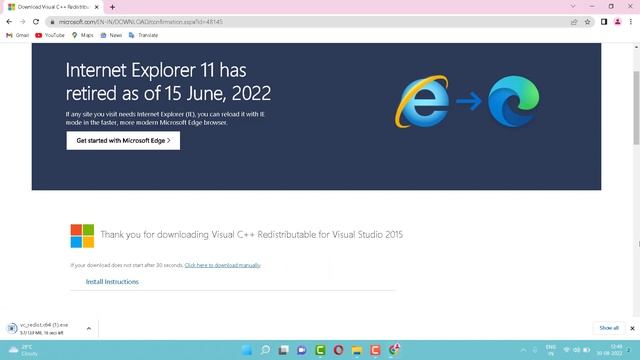The width and height of the screenshot is (640, 360).
Task: Open the Gmail bookmark
Action: tap(18, 35)
